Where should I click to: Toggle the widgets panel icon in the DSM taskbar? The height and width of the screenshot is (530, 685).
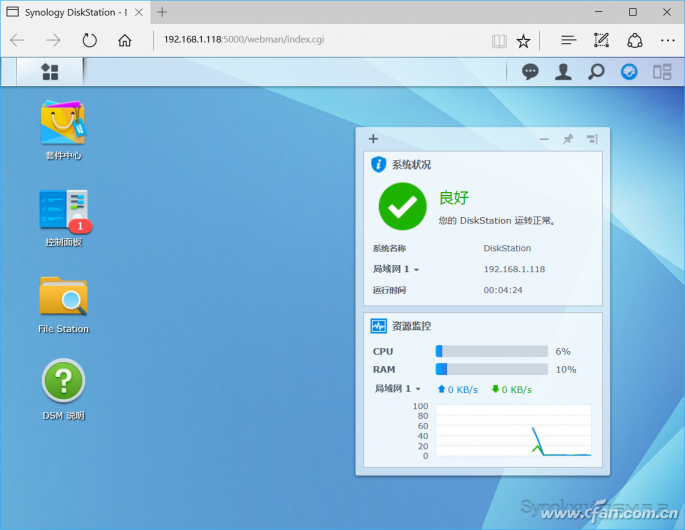tap(629, 72)
